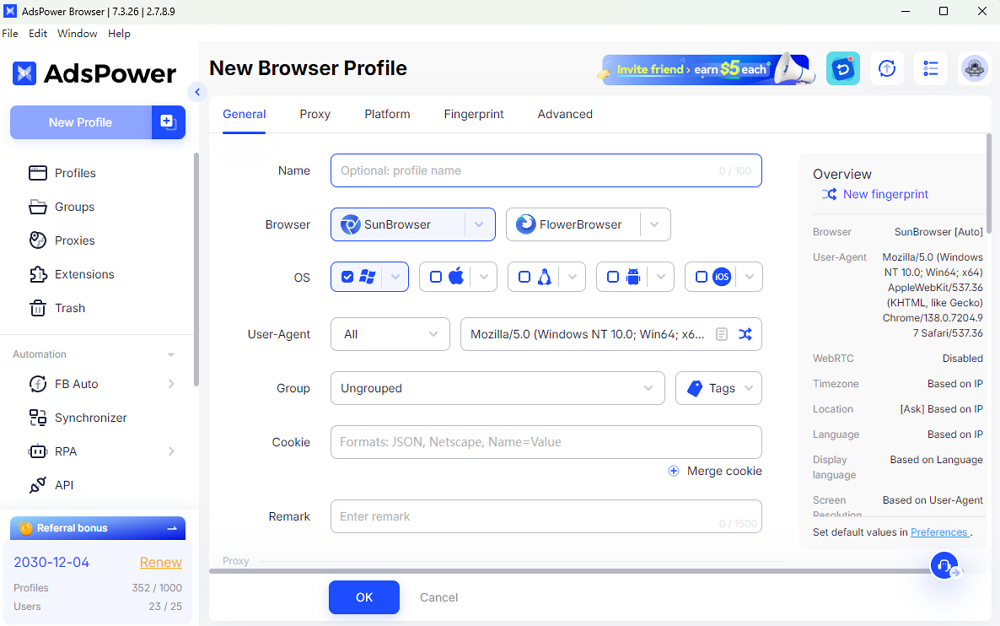Image resolution: width=1000 pixels, height=626 pixels.
Task: Click the profile Name input field
Action: pyautogui.click(x=546, y=170)
